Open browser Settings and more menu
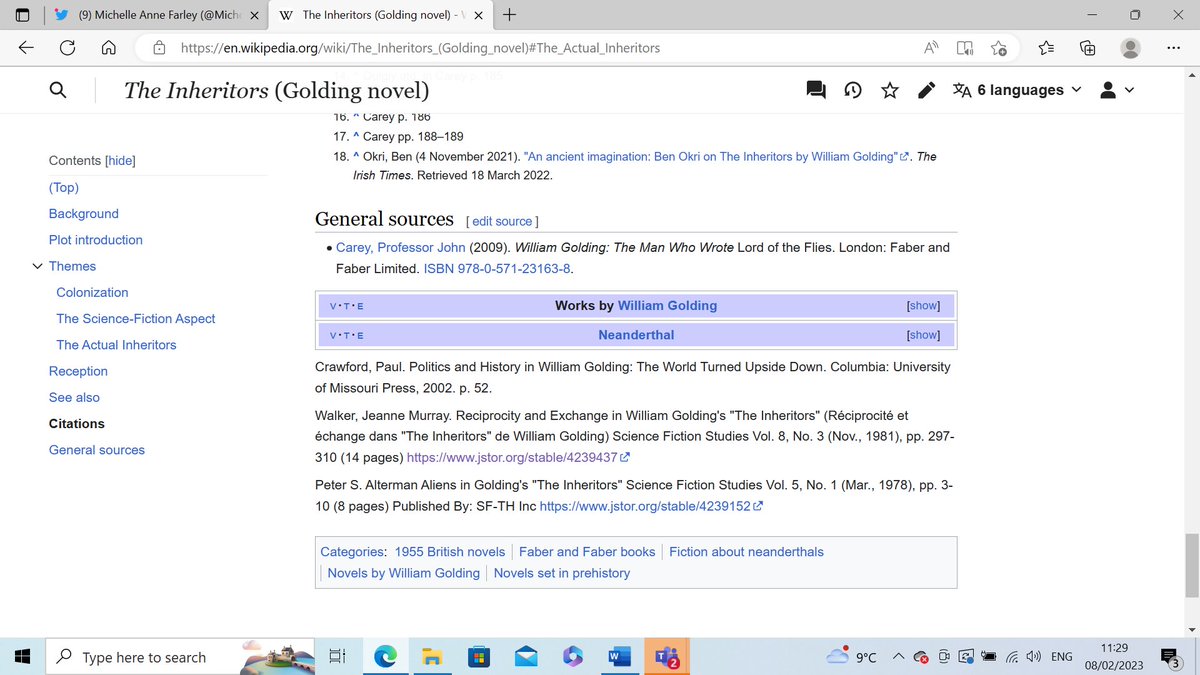1200x675 pixels. pyautogui.click(x=1173, y=48)
